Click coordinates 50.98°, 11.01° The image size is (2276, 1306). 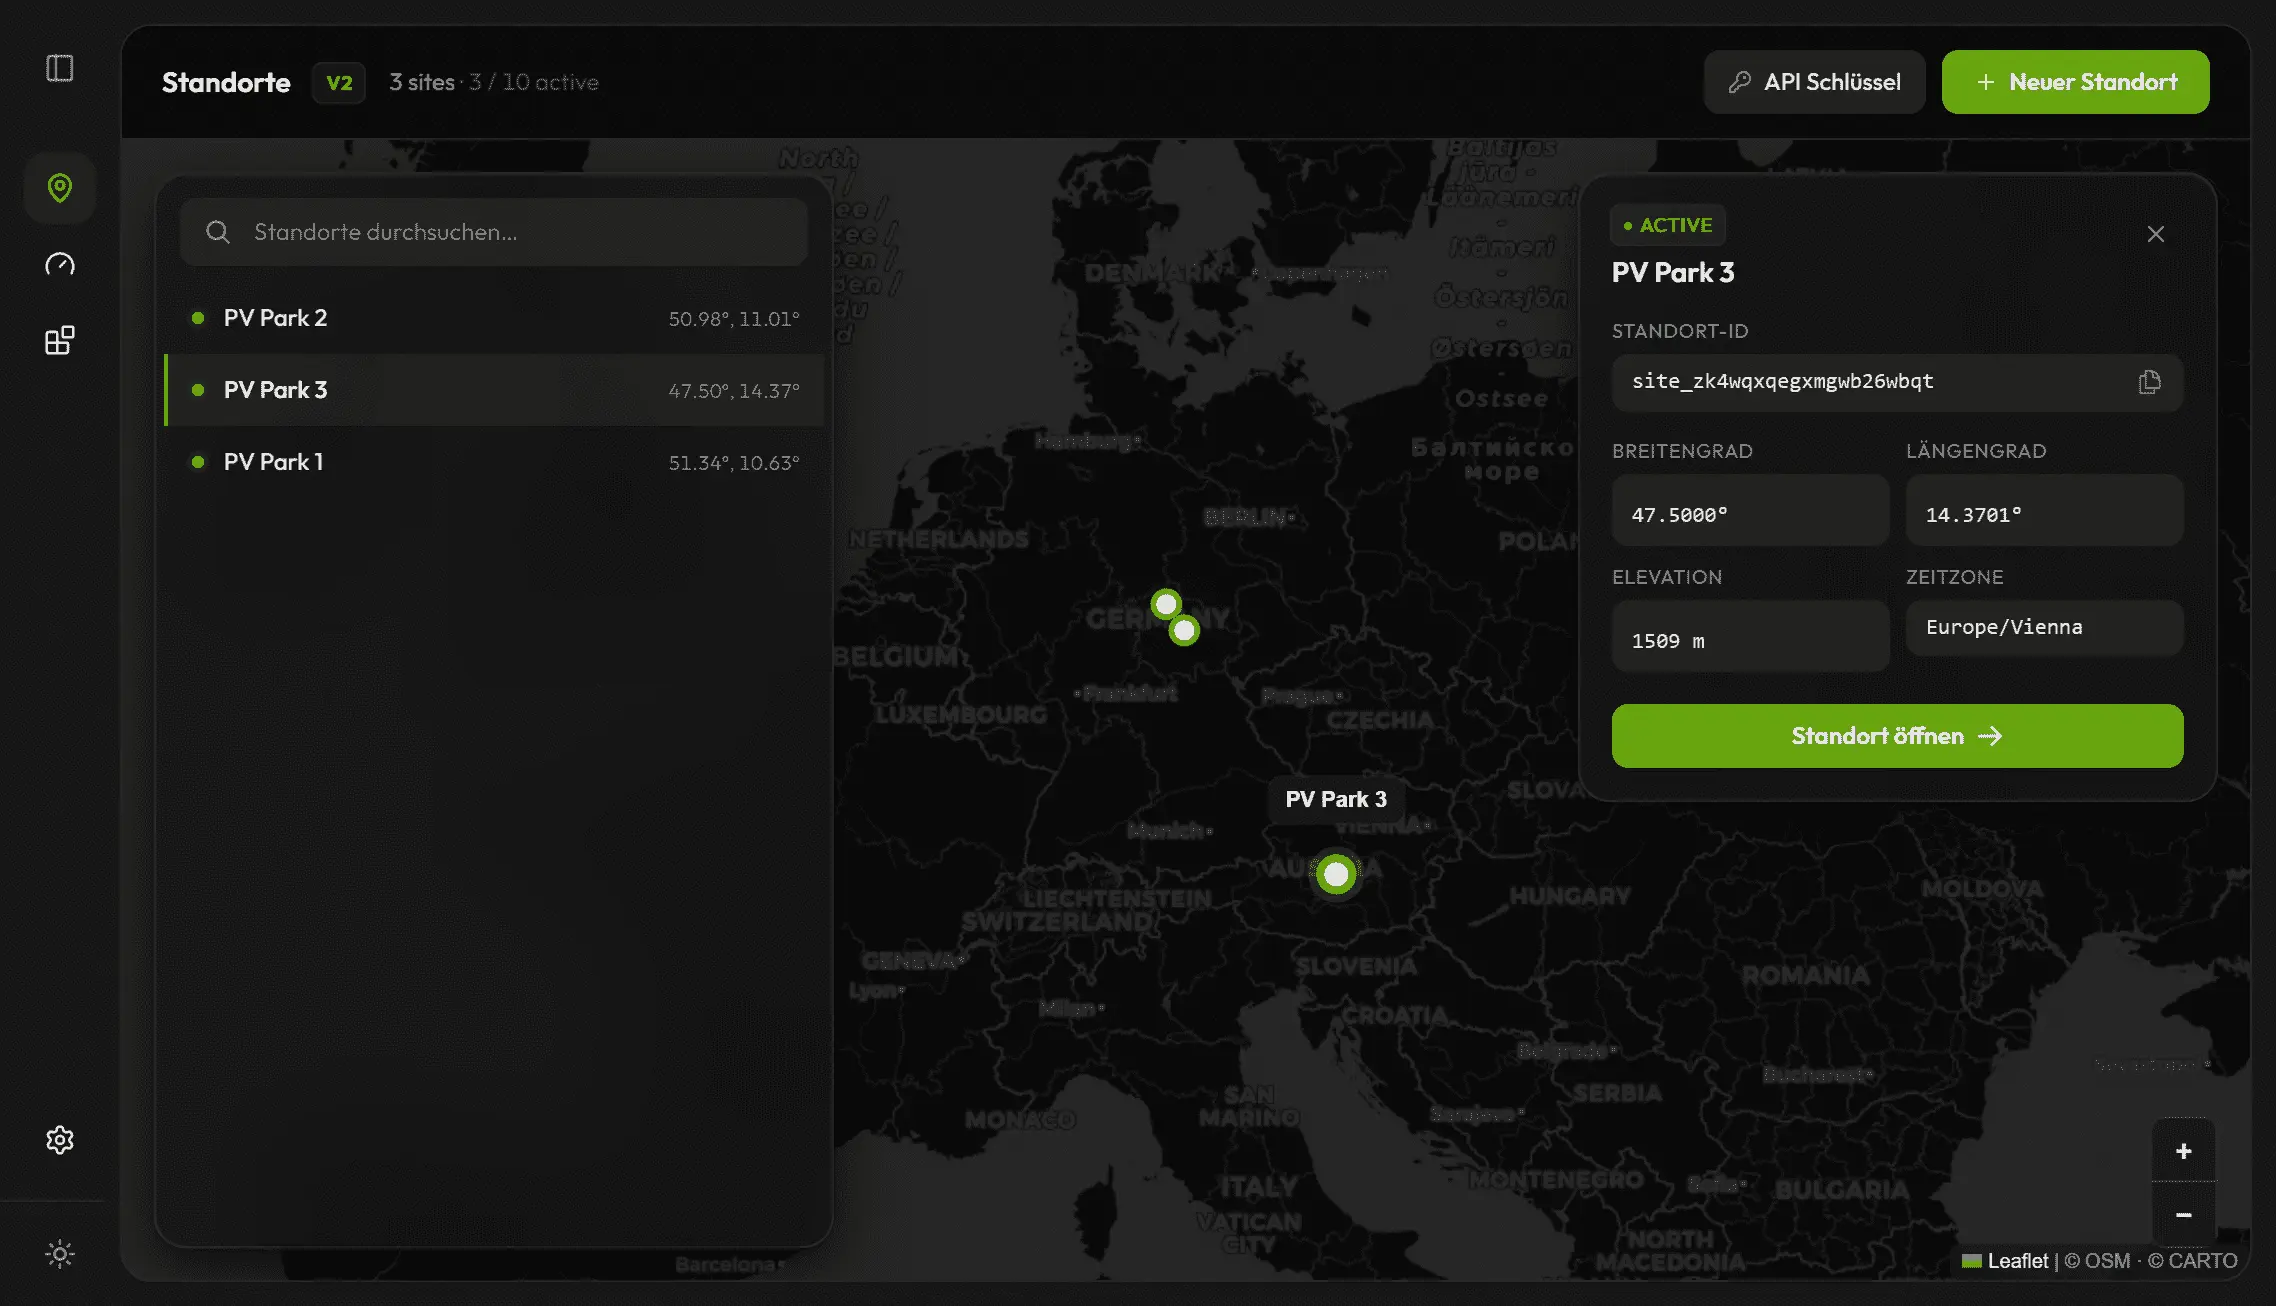click(734, 319)
